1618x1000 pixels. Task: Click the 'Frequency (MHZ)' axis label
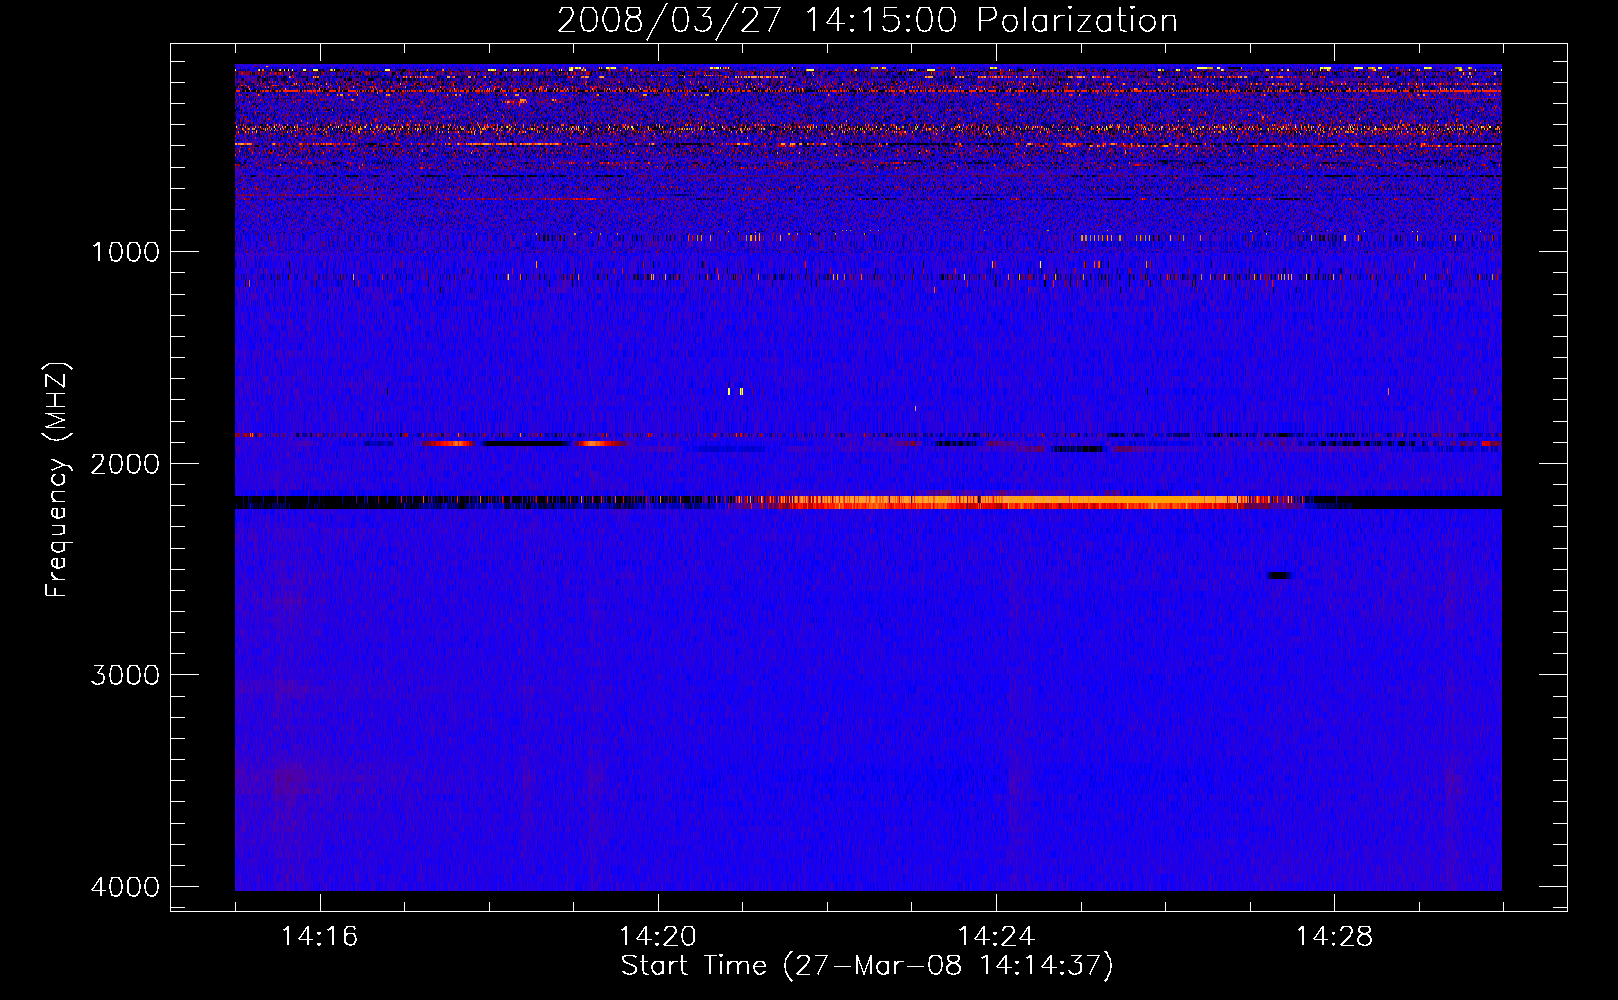[57, 480]
